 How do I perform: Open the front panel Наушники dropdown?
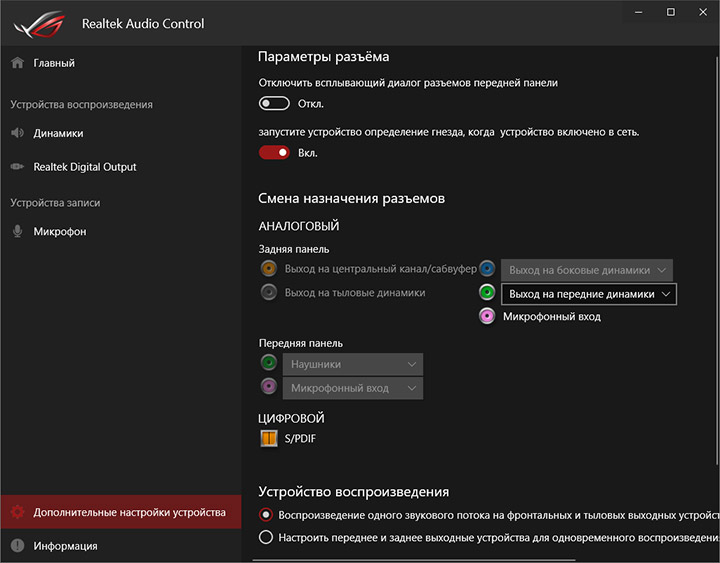[353, 365]
